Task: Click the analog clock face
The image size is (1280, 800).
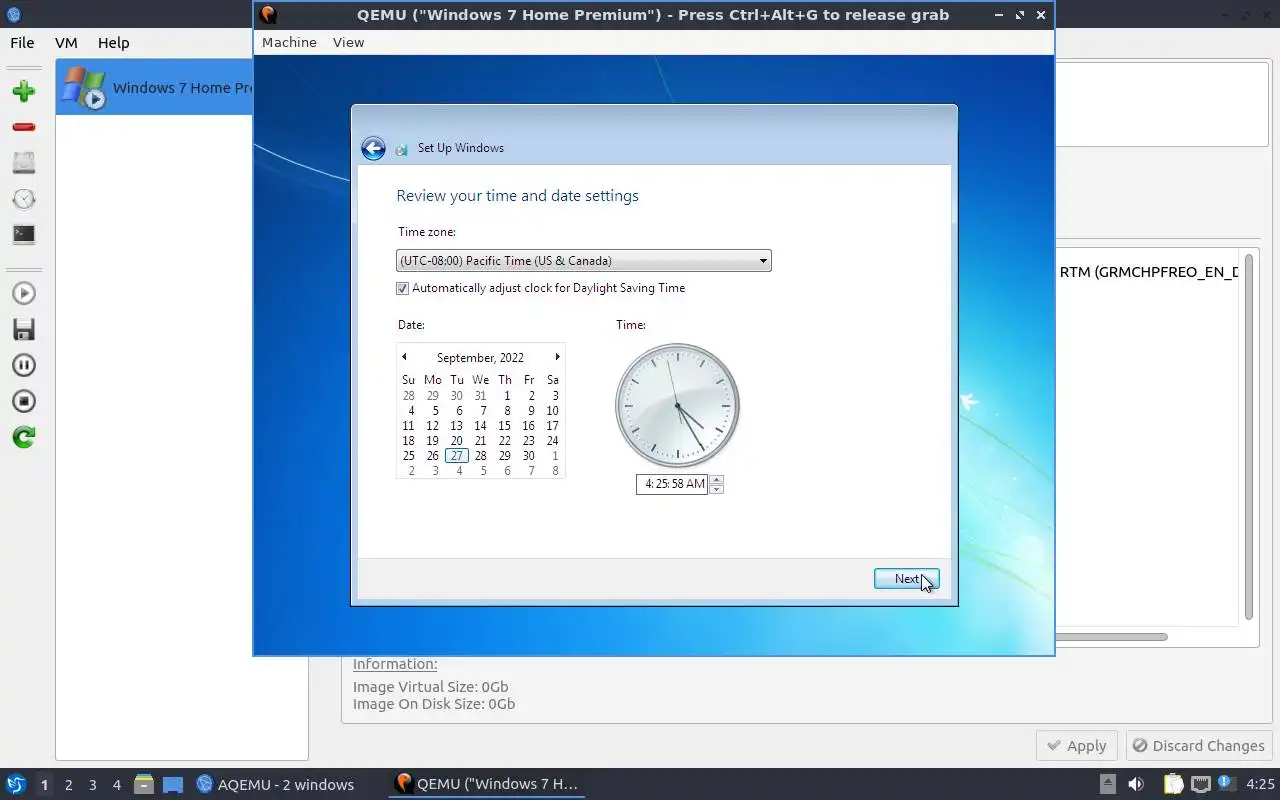Action: tap(677, 405)
